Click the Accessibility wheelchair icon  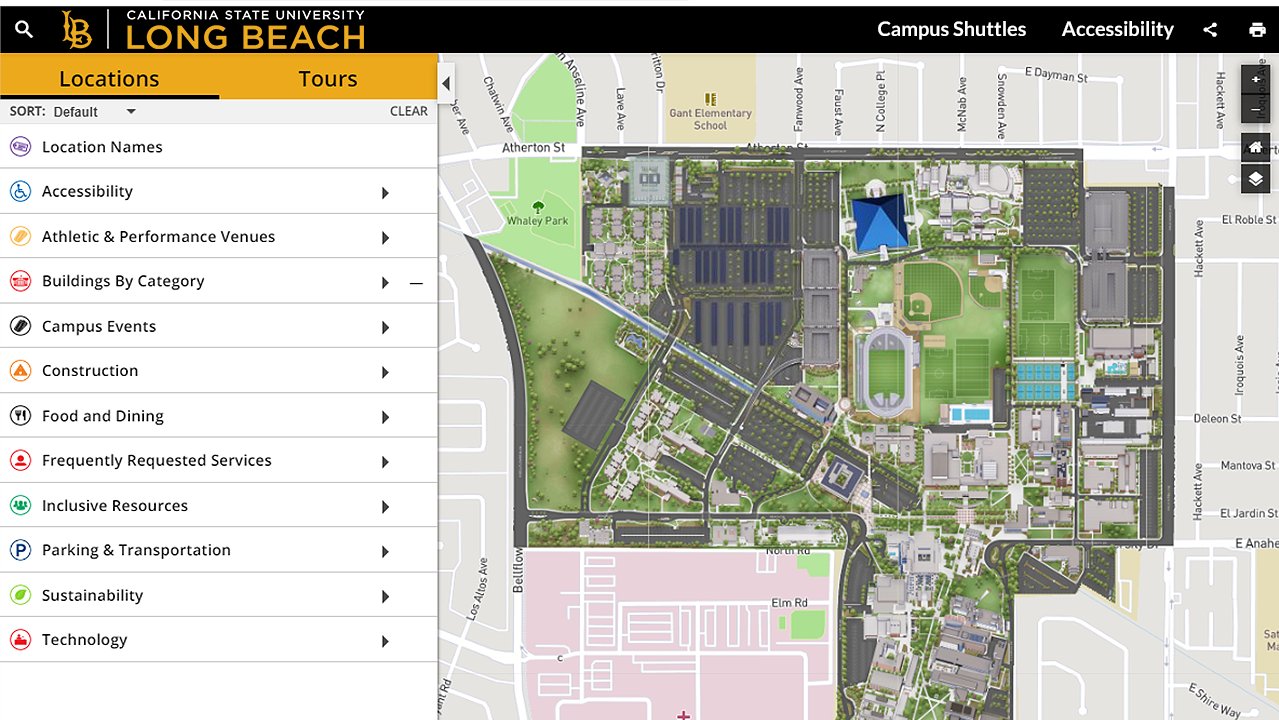pos(20,192)
